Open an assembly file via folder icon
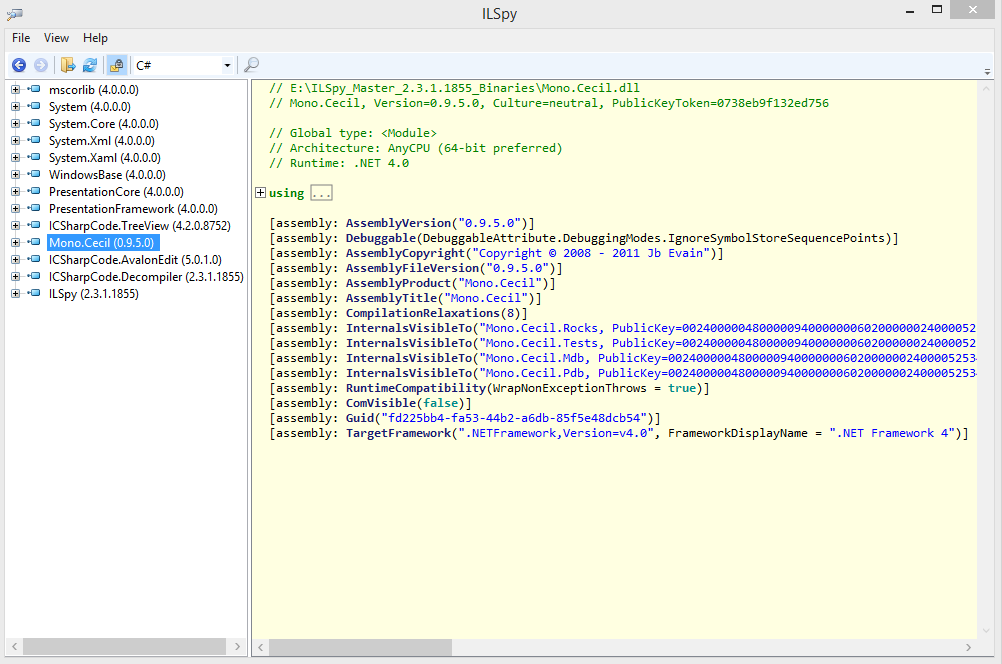The width and height of the screenshot is (1002, 664). point(68,65)
